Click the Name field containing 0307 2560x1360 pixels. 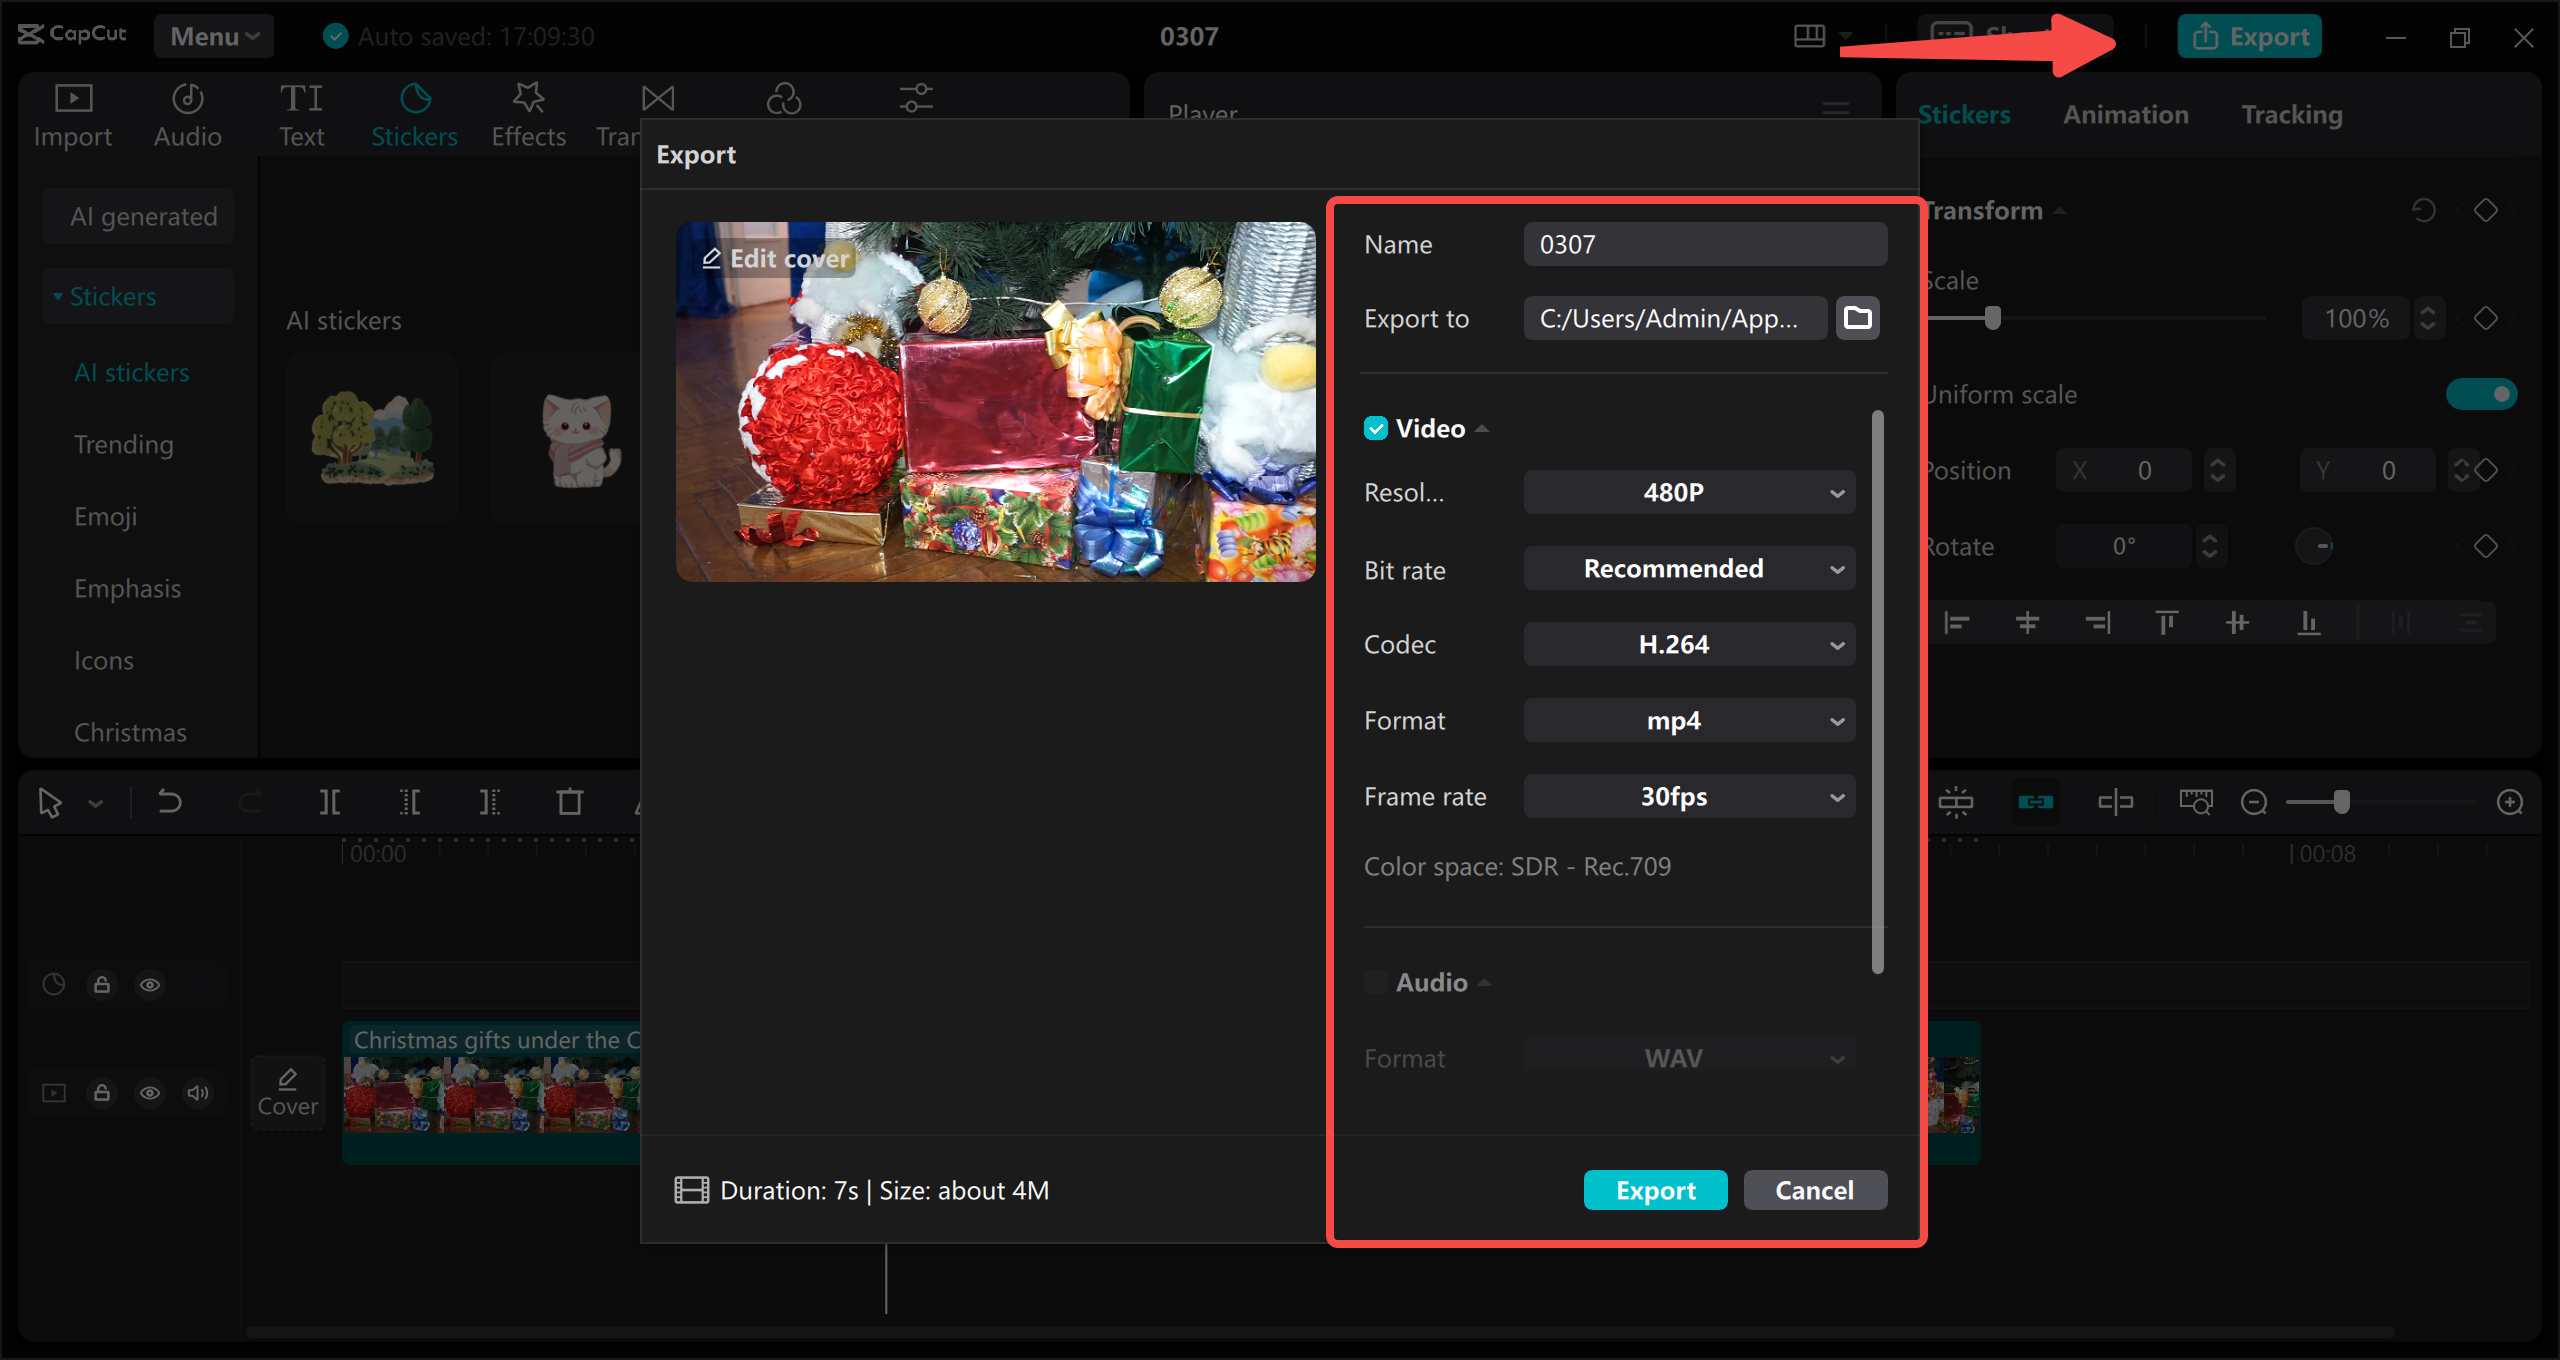(x=1704, y=243)
